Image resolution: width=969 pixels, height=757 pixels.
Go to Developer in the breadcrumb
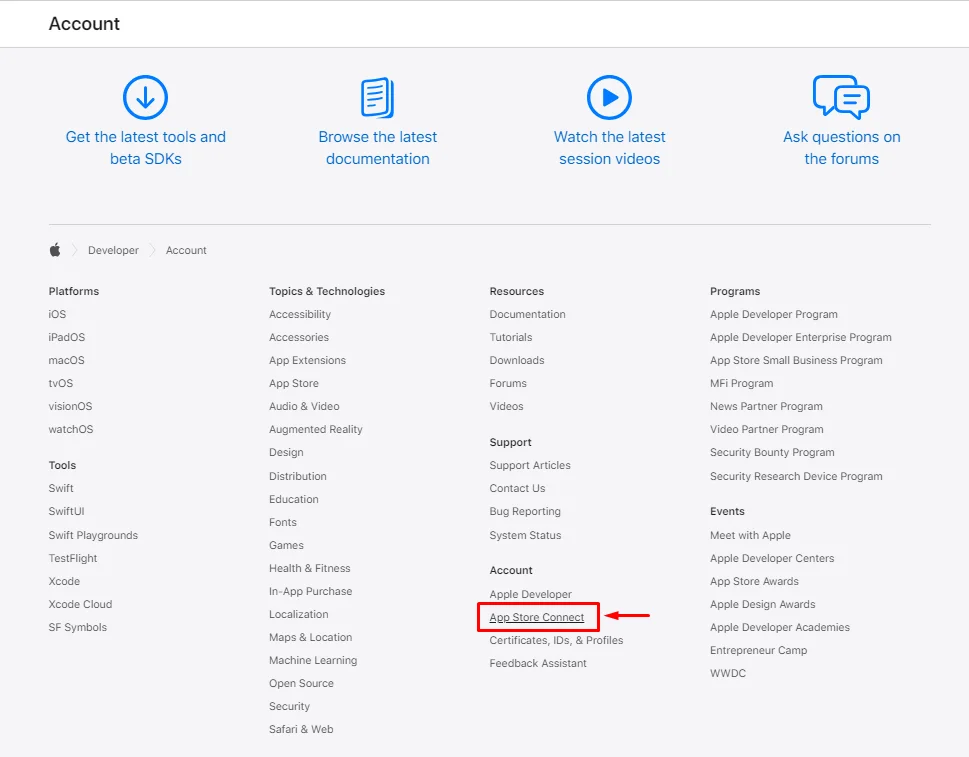[x=113, y=250]
